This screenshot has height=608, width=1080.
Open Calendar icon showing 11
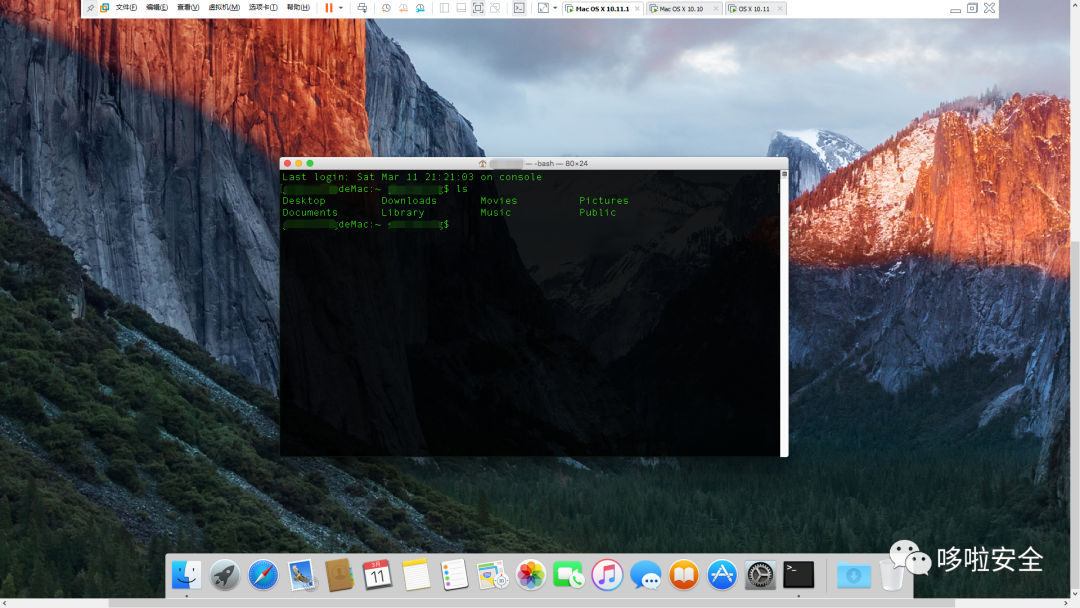[377, 575]
